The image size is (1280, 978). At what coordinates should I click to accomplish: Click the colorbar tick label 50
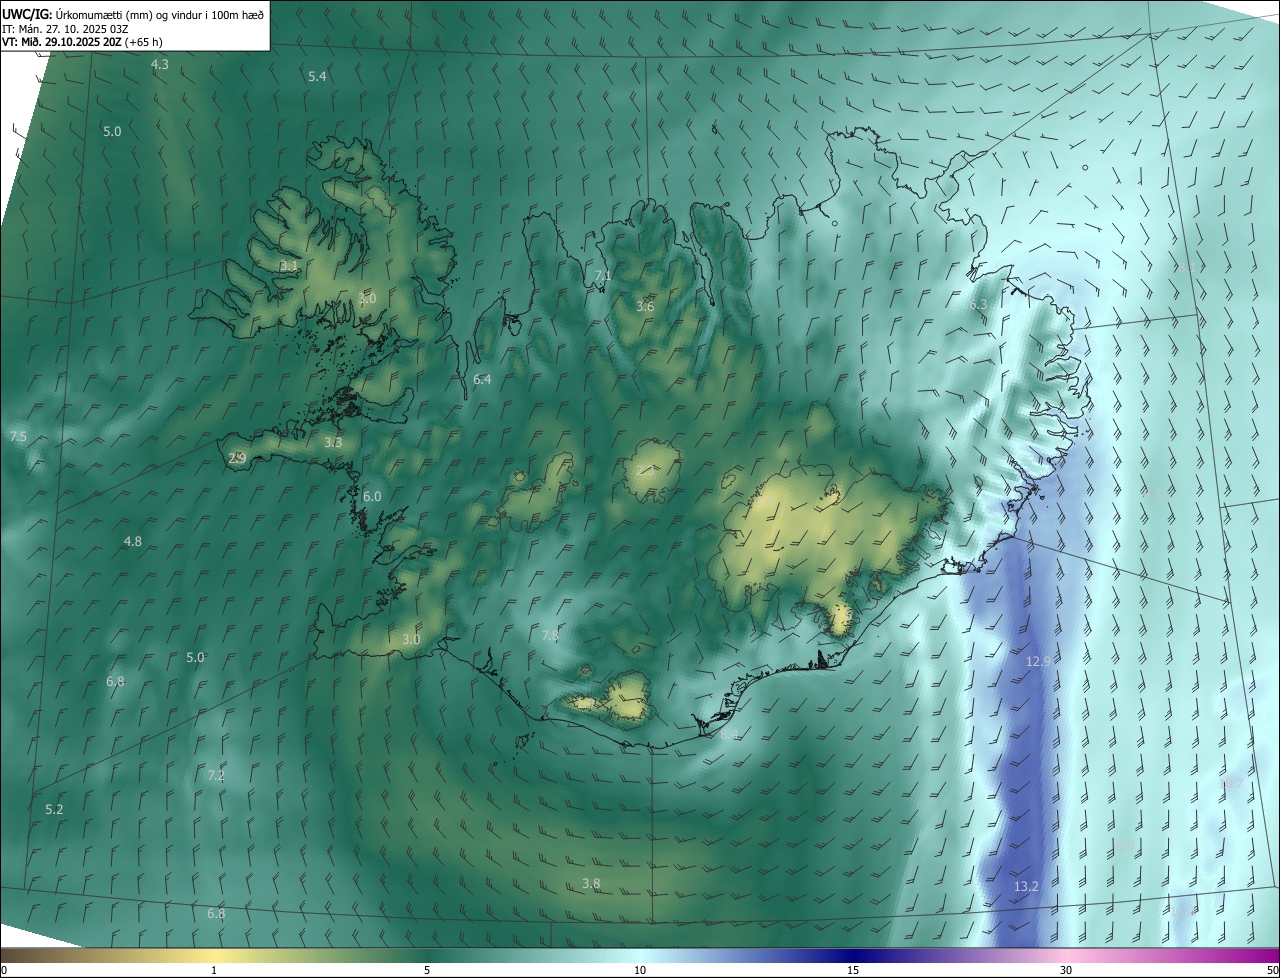[x=1272, y=971]
